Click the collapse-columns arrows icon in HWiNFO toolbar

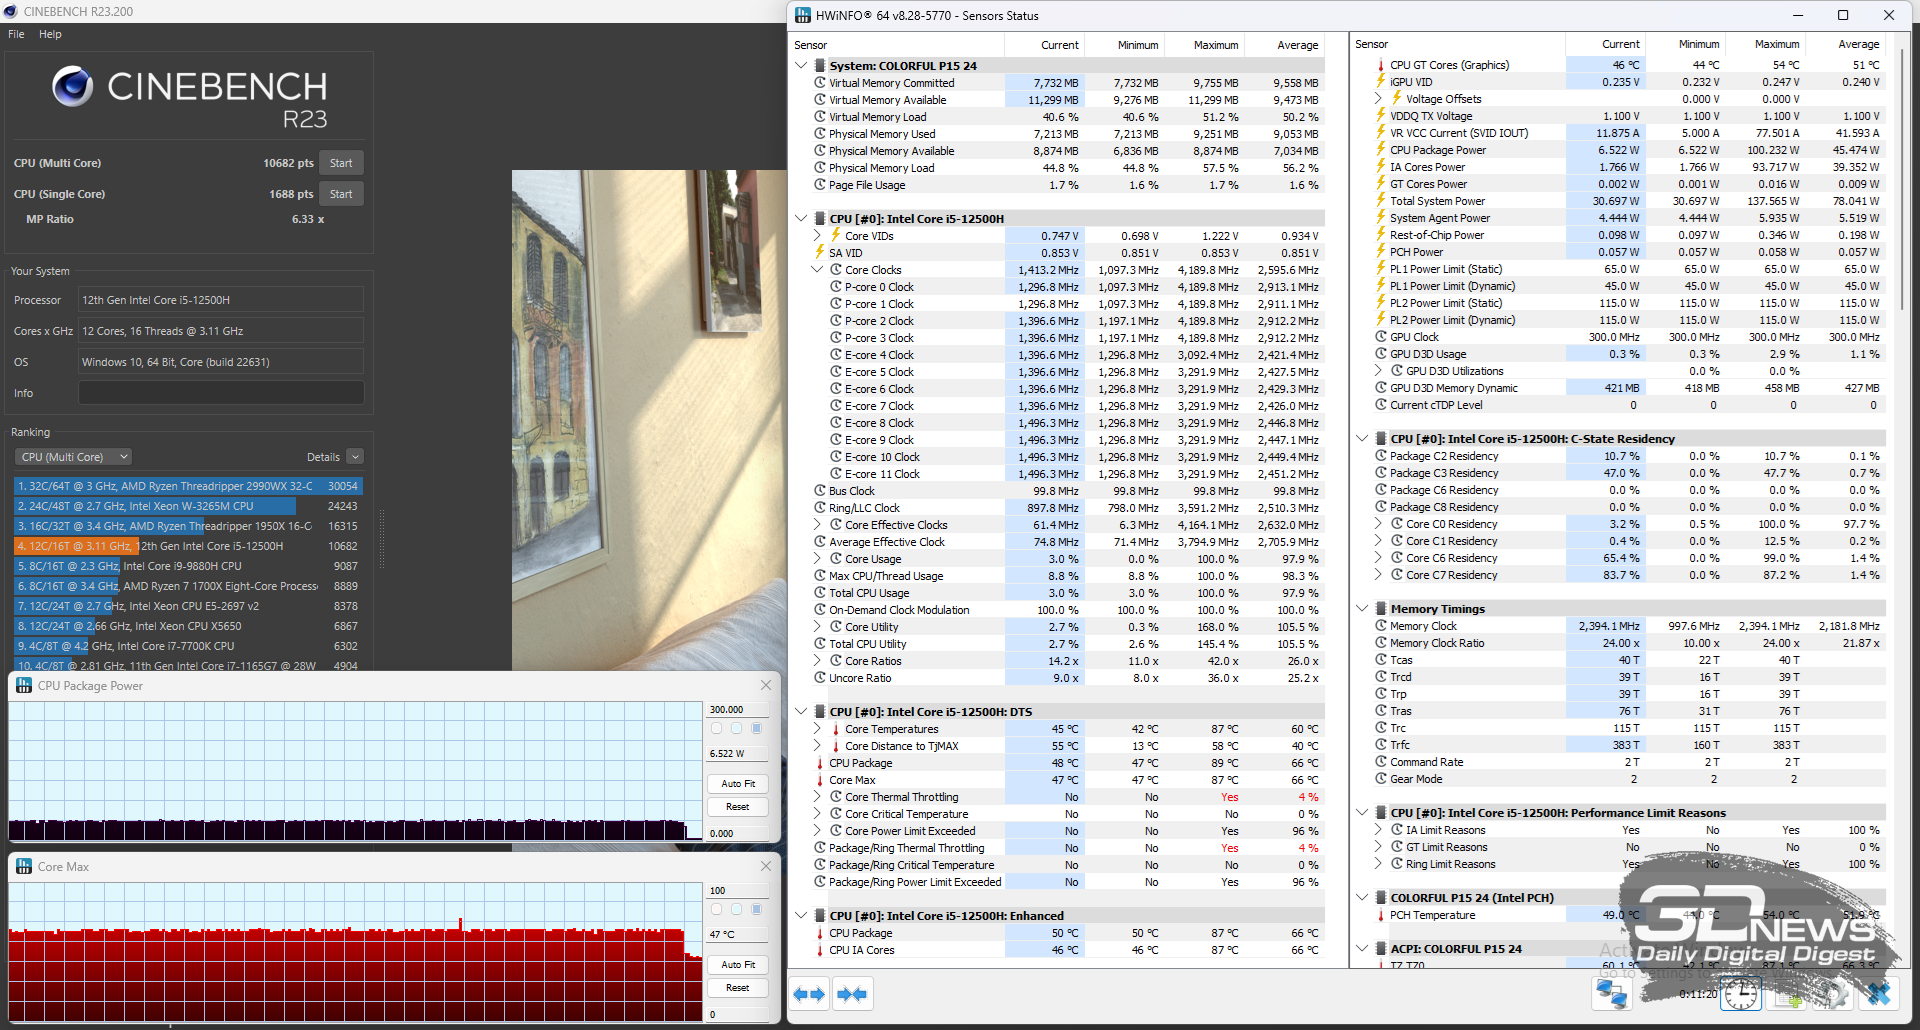click(x=853, y=995)
